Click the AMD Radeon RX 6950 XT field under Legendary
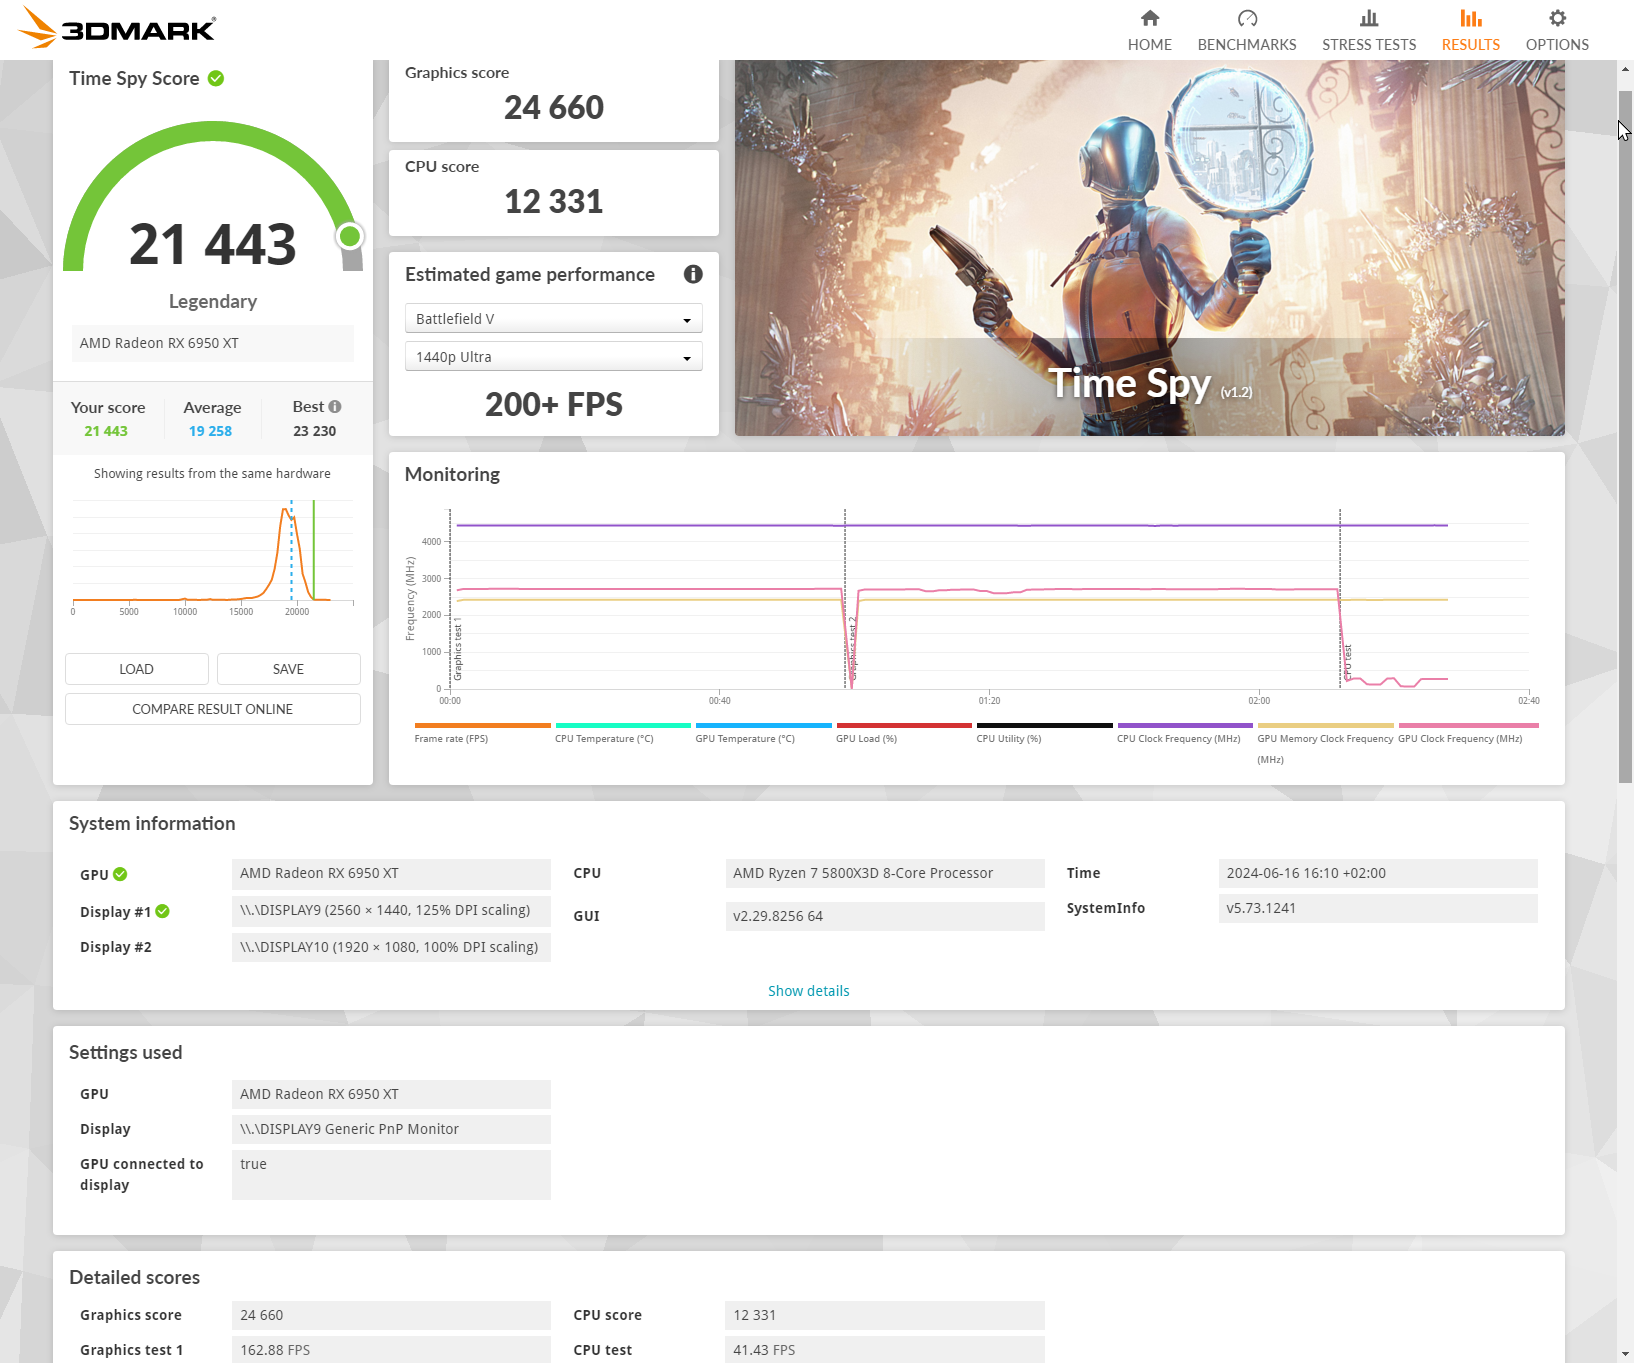1634x1363 pixels. point(212,343)
